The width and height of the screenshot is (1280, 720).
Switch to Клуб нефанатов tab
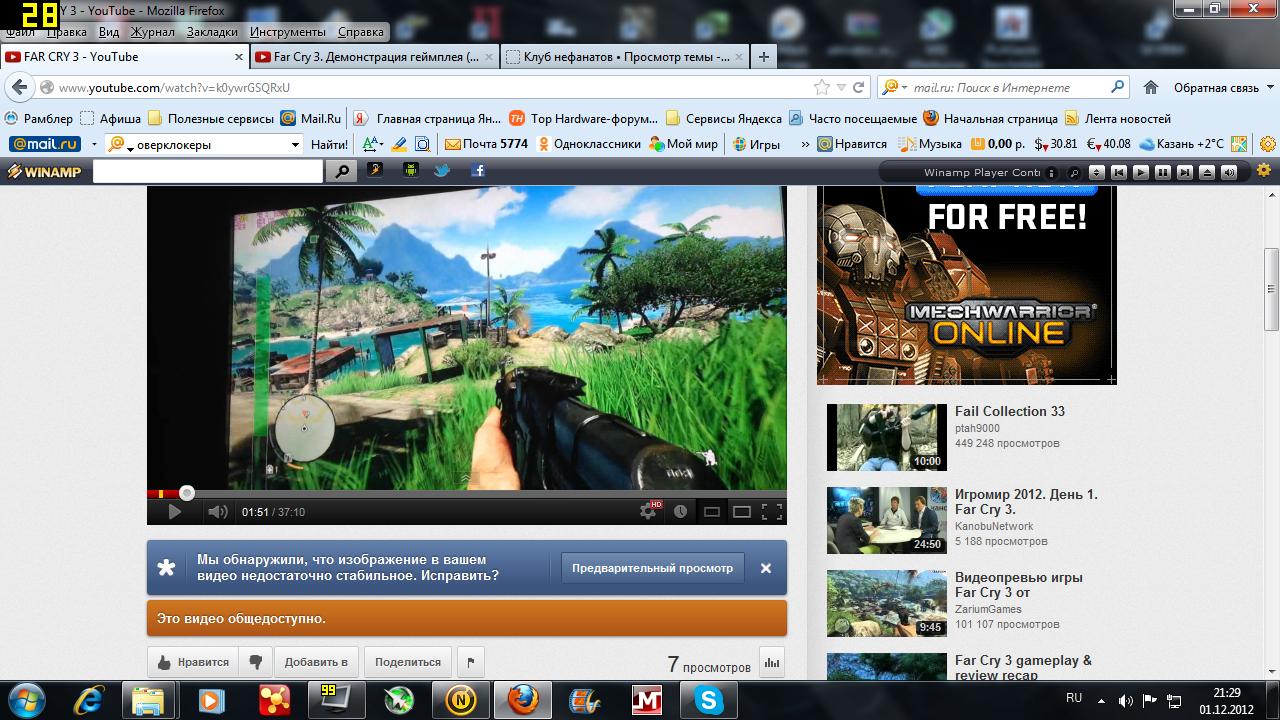[x=625, y=57]
